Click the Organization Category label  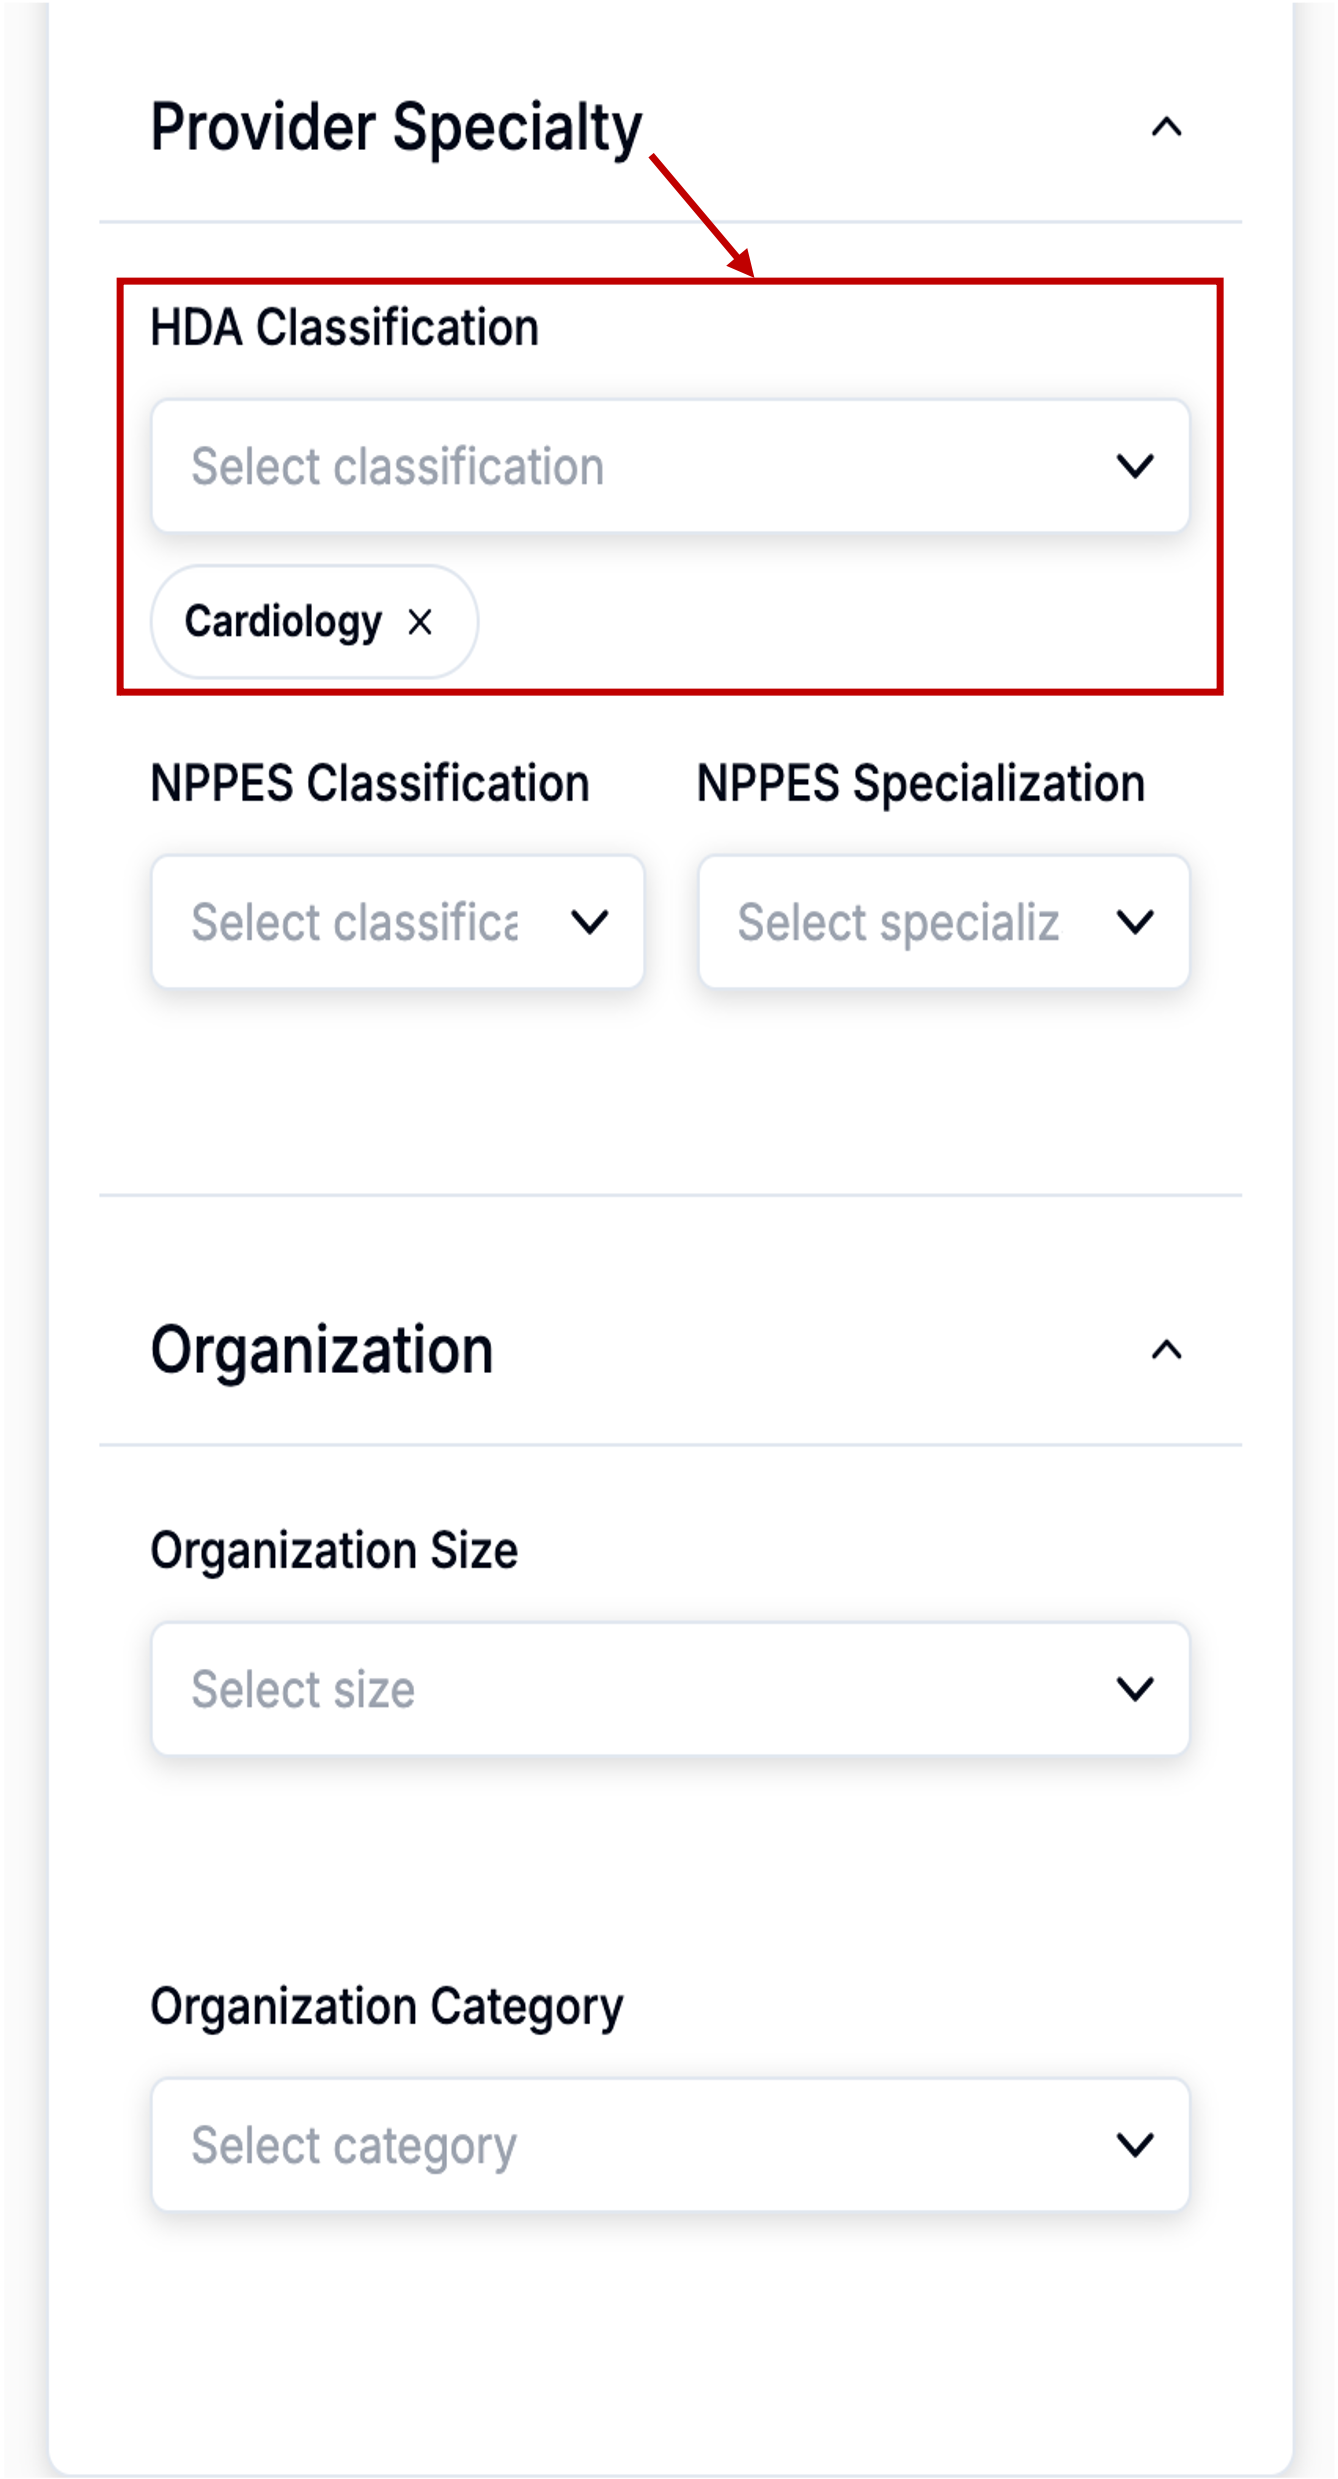tap(387, 2007)
